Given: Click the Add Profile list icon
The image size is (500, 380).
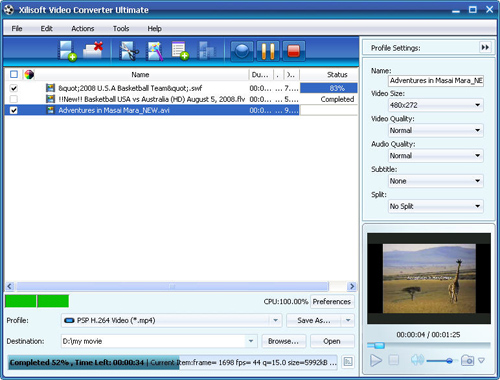Looking at the screenshot, I should coord(180,51).
